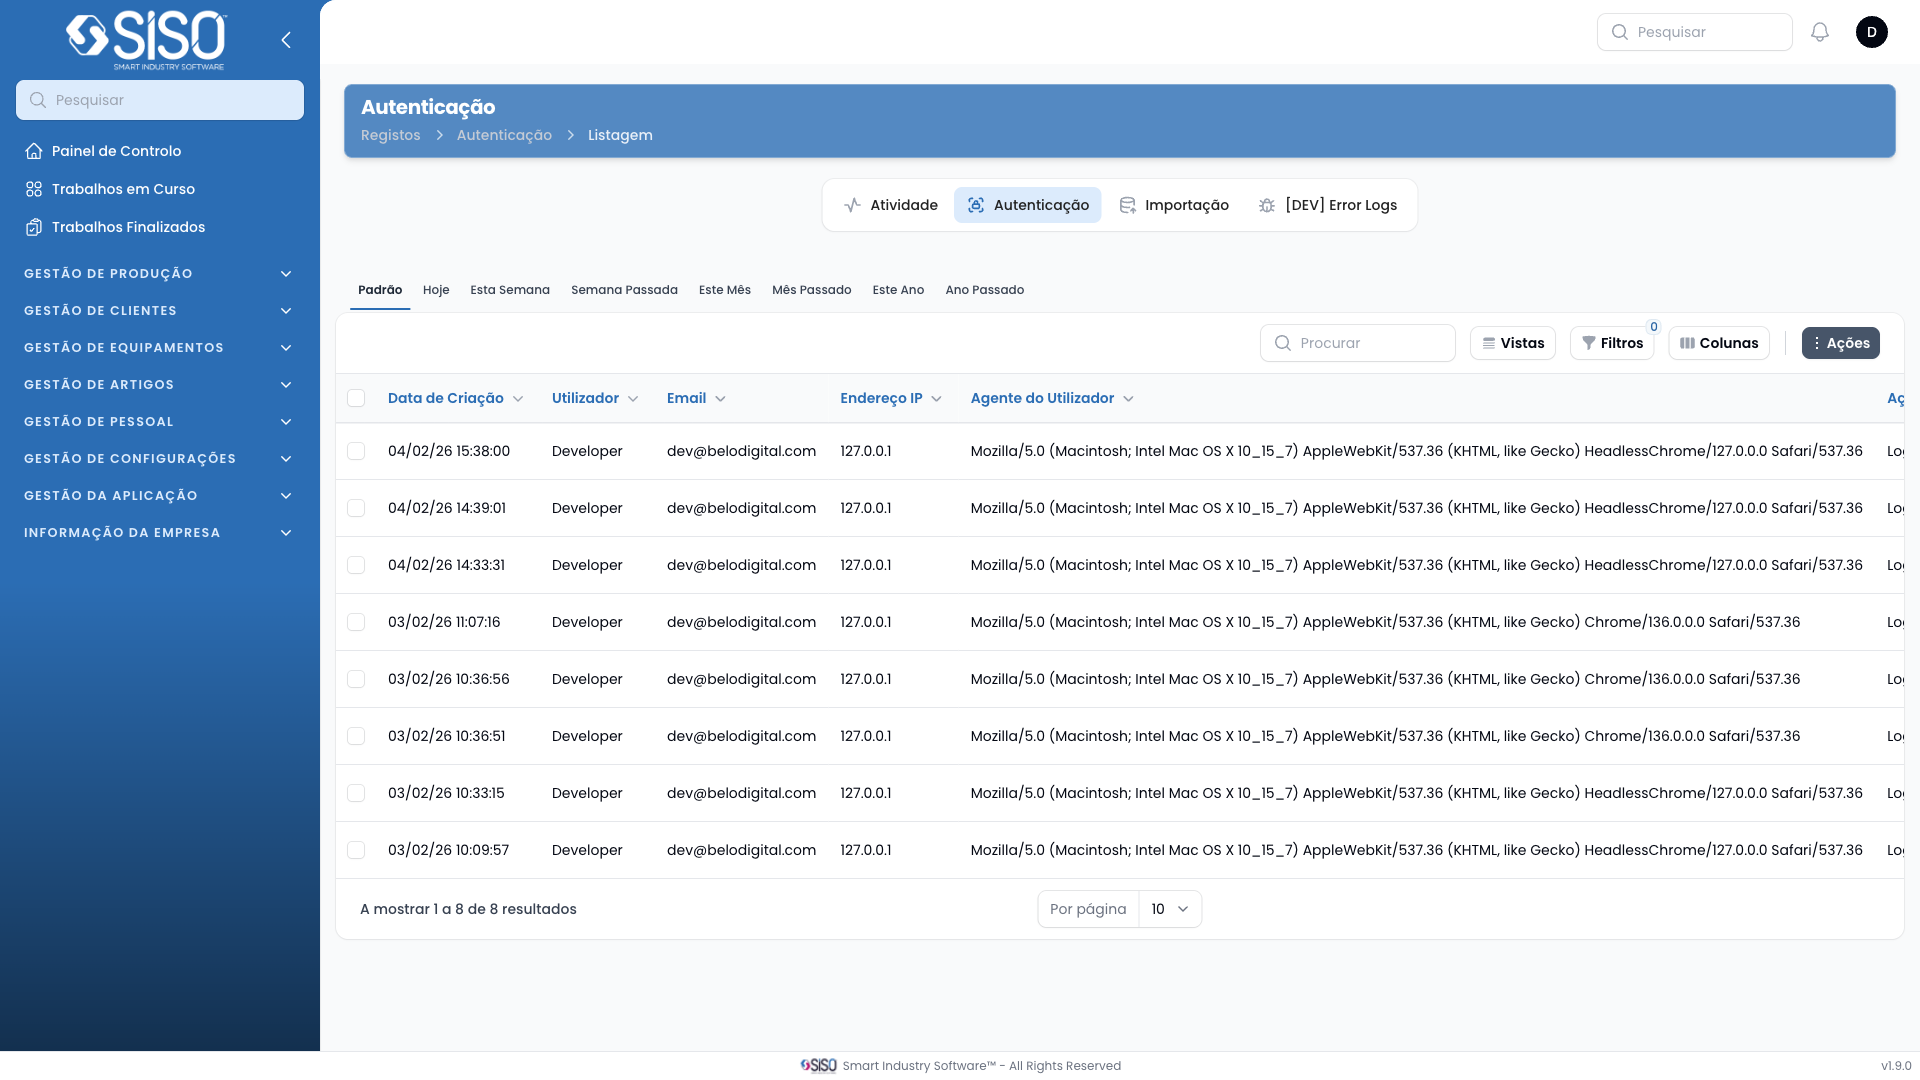
Task: Click the Painel de Controlo home icon
Action: pyautogui.click(x=34, y=151)
